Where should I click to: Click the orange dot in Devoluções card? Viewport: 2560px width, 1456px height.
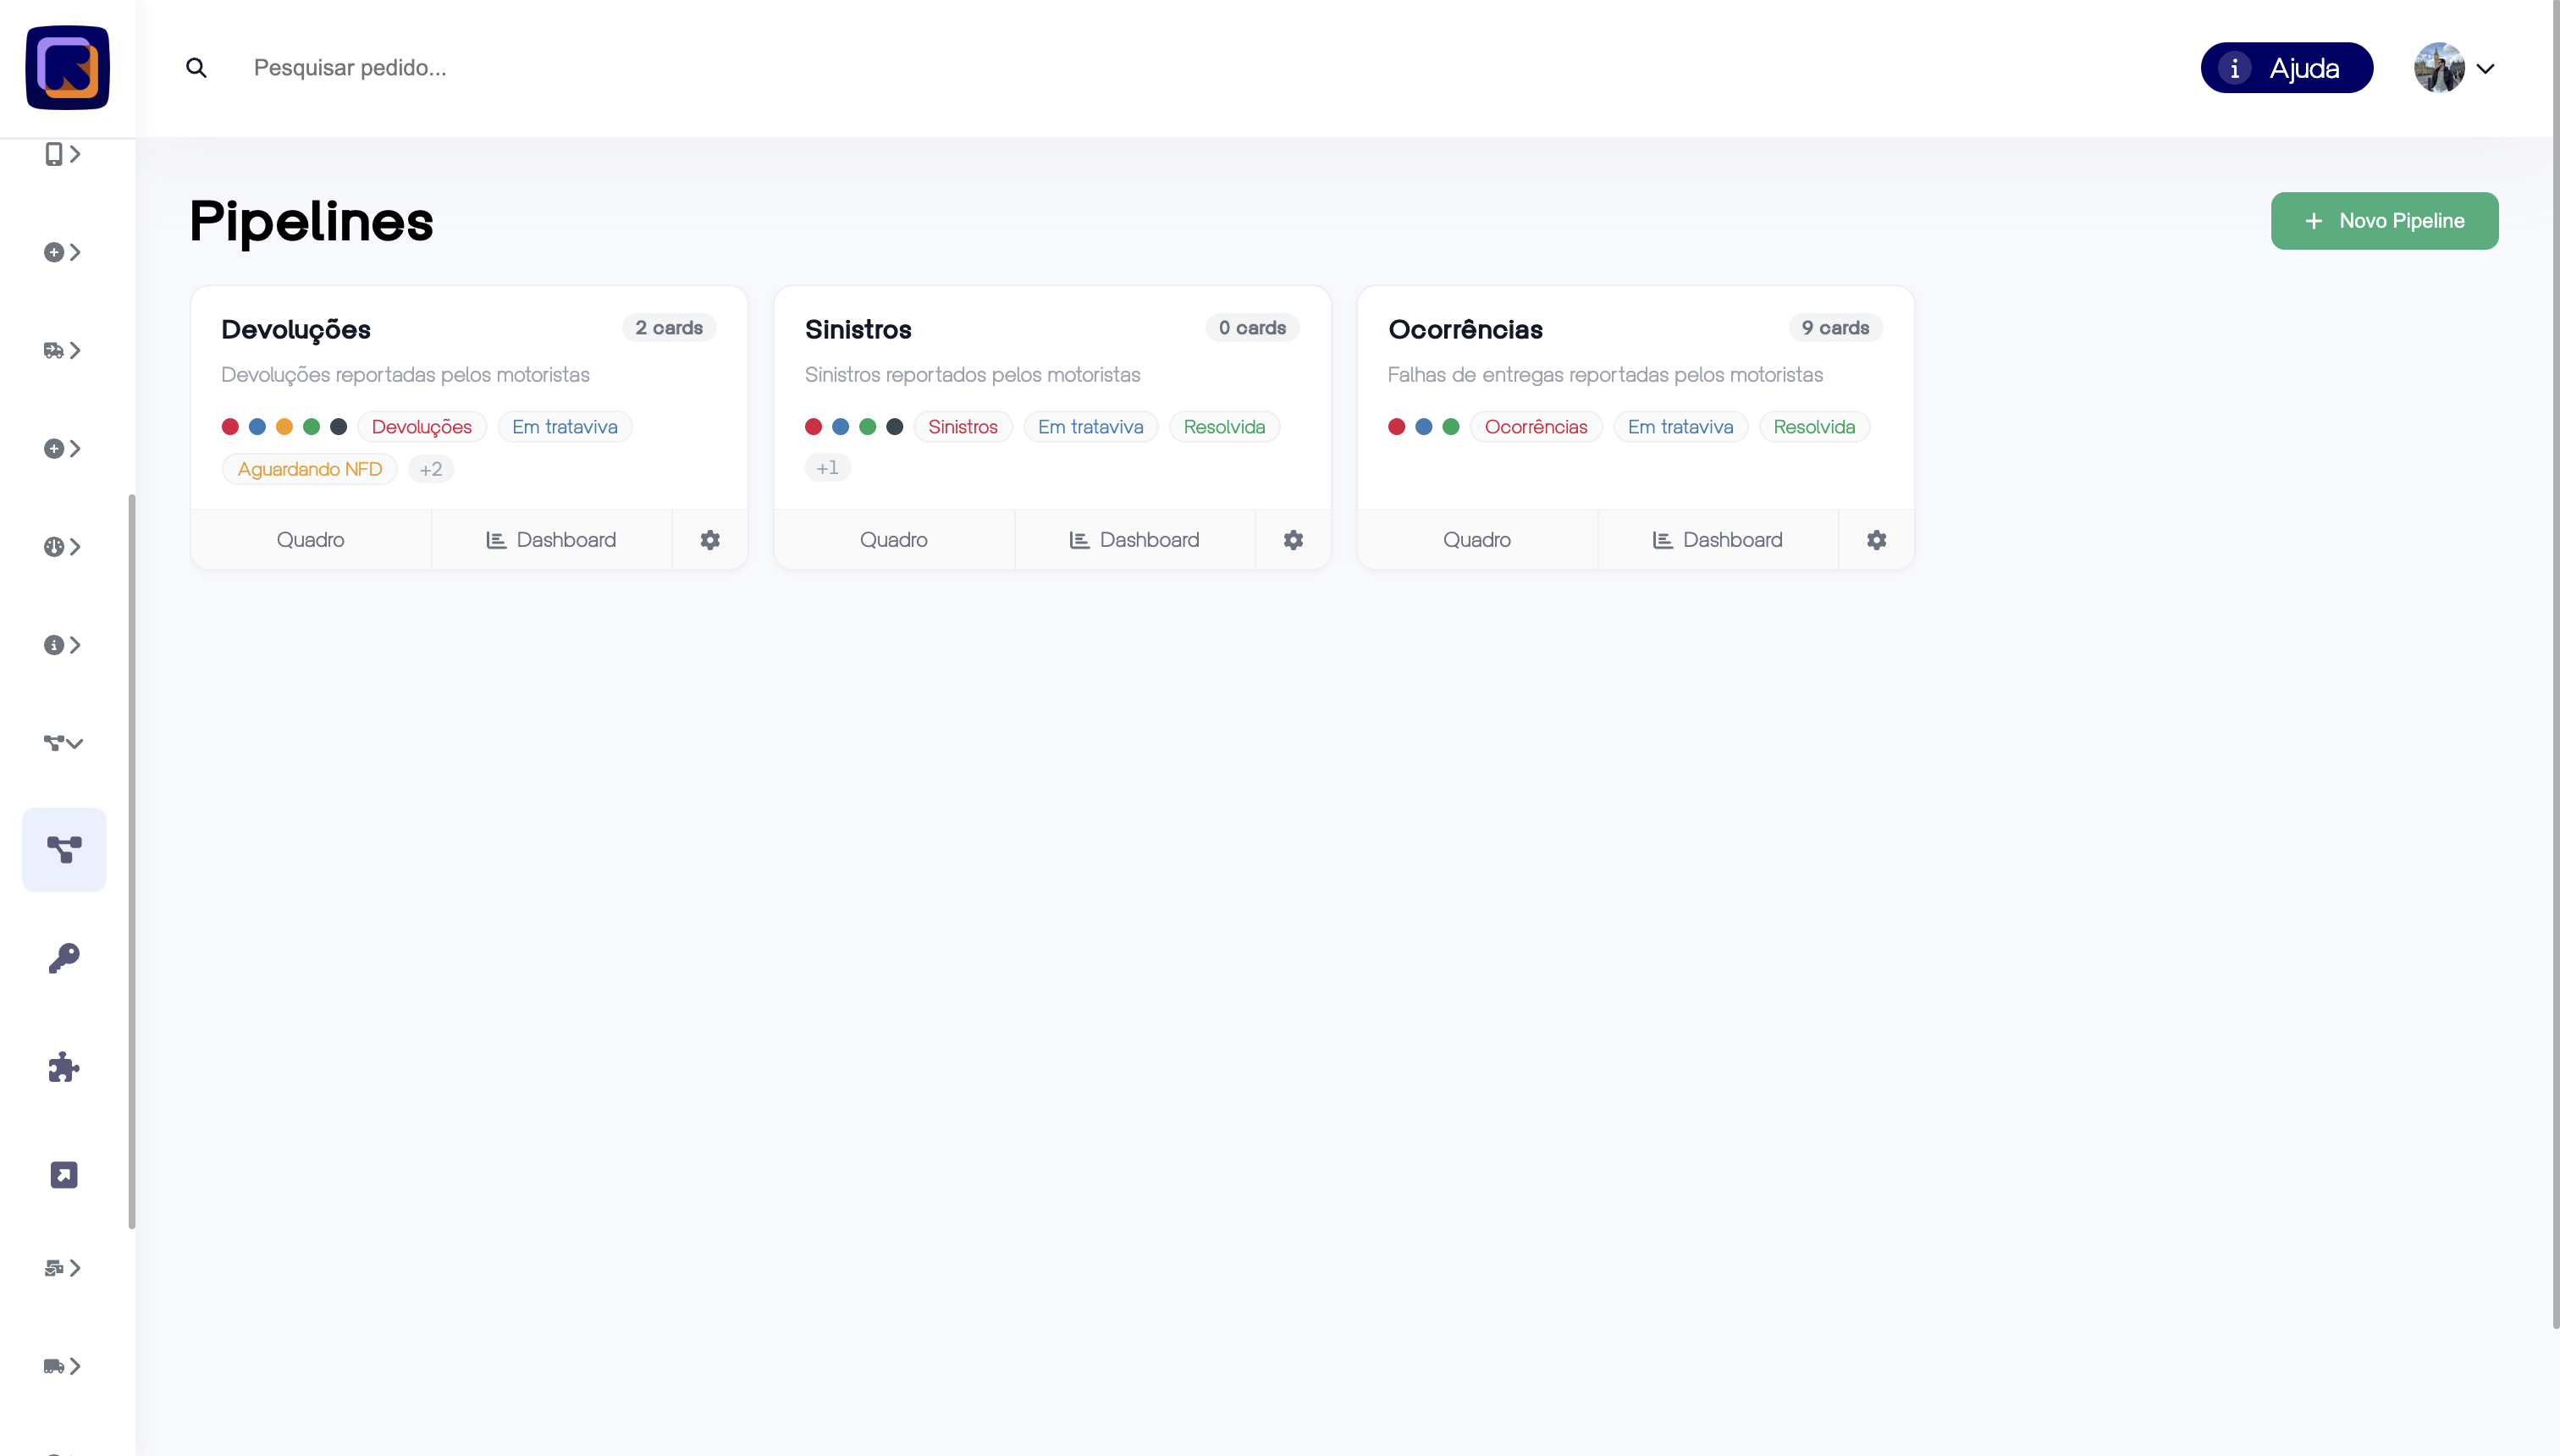click(284, 427)
